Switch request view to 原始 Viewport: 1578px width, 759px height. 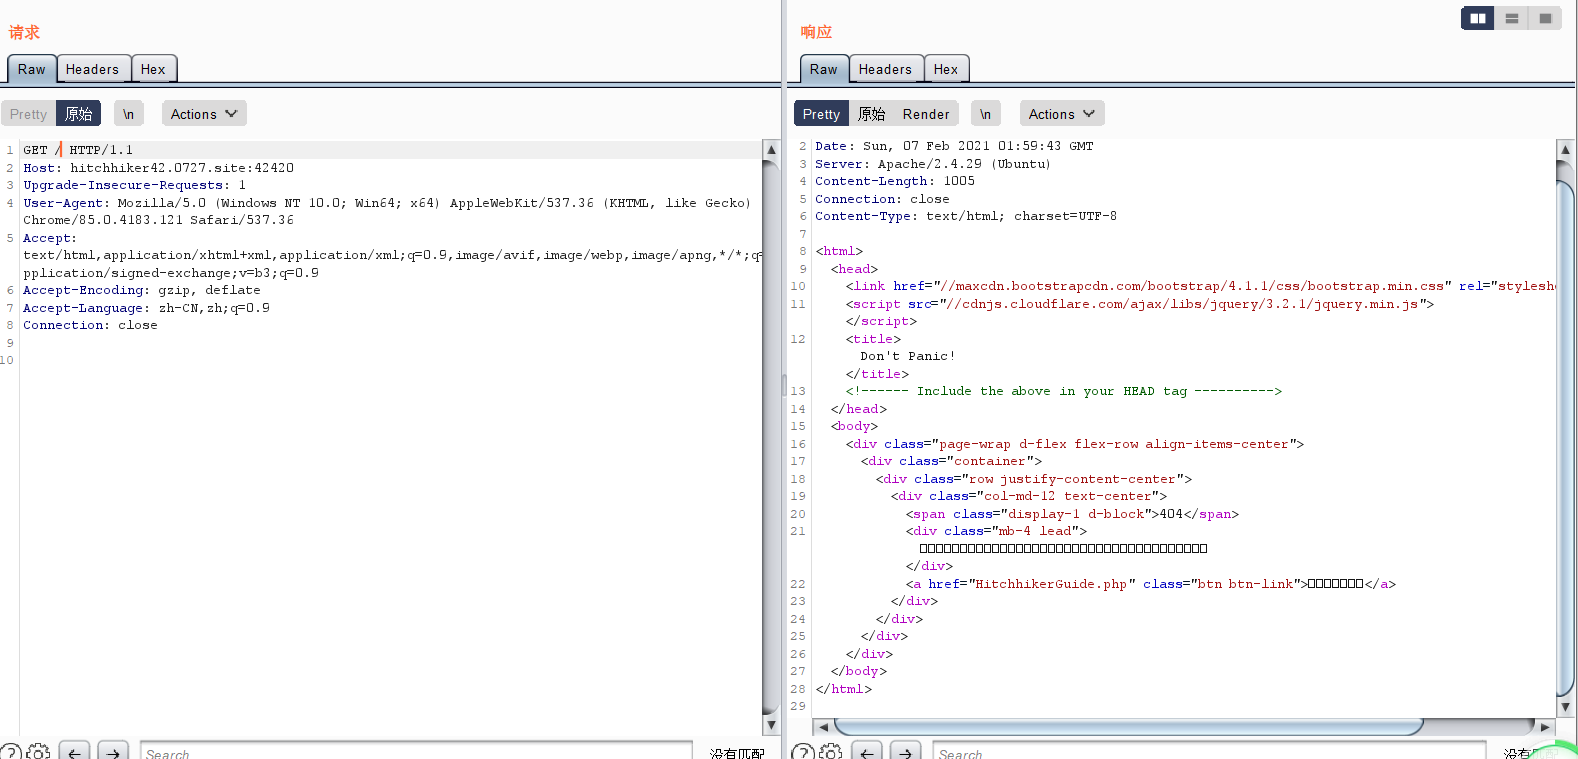[x=78, y=114]
